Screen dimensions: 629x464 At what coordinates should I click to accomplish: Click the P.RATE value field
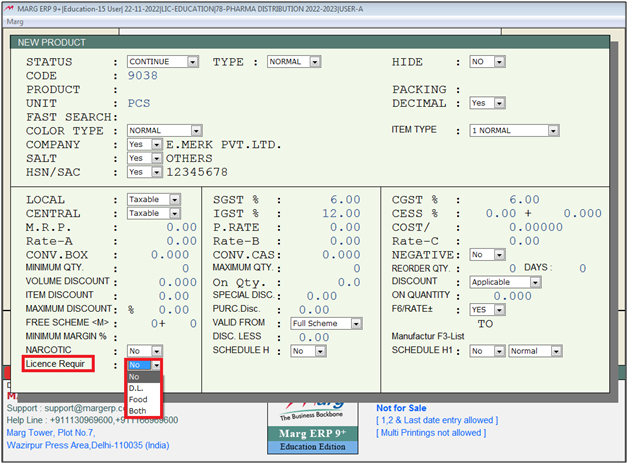pyautogui.click(x=345, y=227)
